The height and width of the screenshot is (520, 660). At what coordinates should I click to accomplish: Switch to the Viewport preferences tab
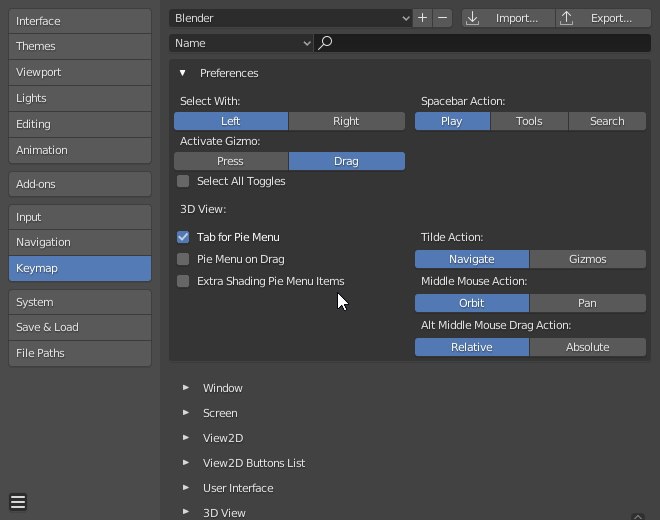[80, 72]
